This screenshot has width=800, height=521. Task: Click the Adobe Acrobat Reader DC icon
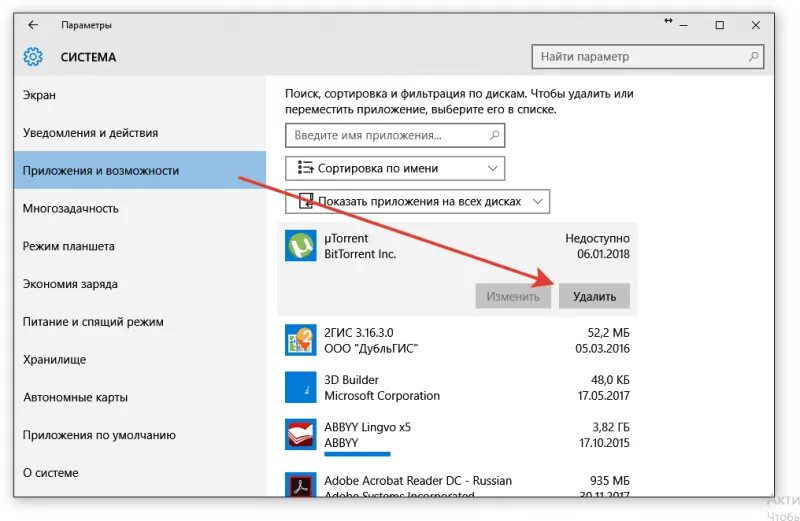tap(301, 485)
